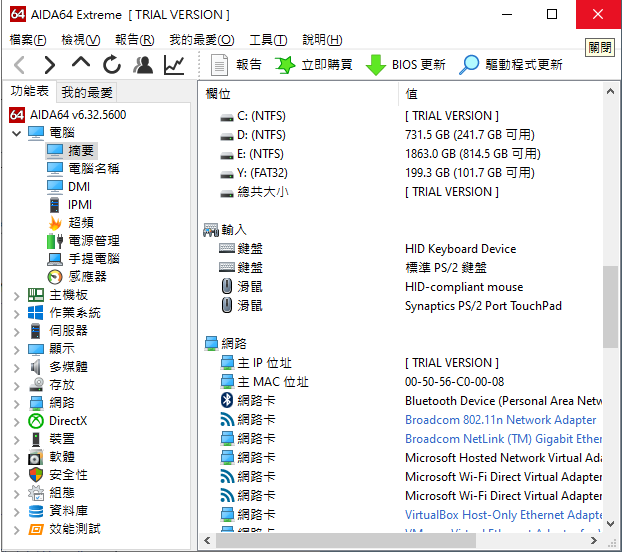Select the 電源管理 battery icon item
The height and width of the screenshot is (556, 624).
[x=55, y=241]
